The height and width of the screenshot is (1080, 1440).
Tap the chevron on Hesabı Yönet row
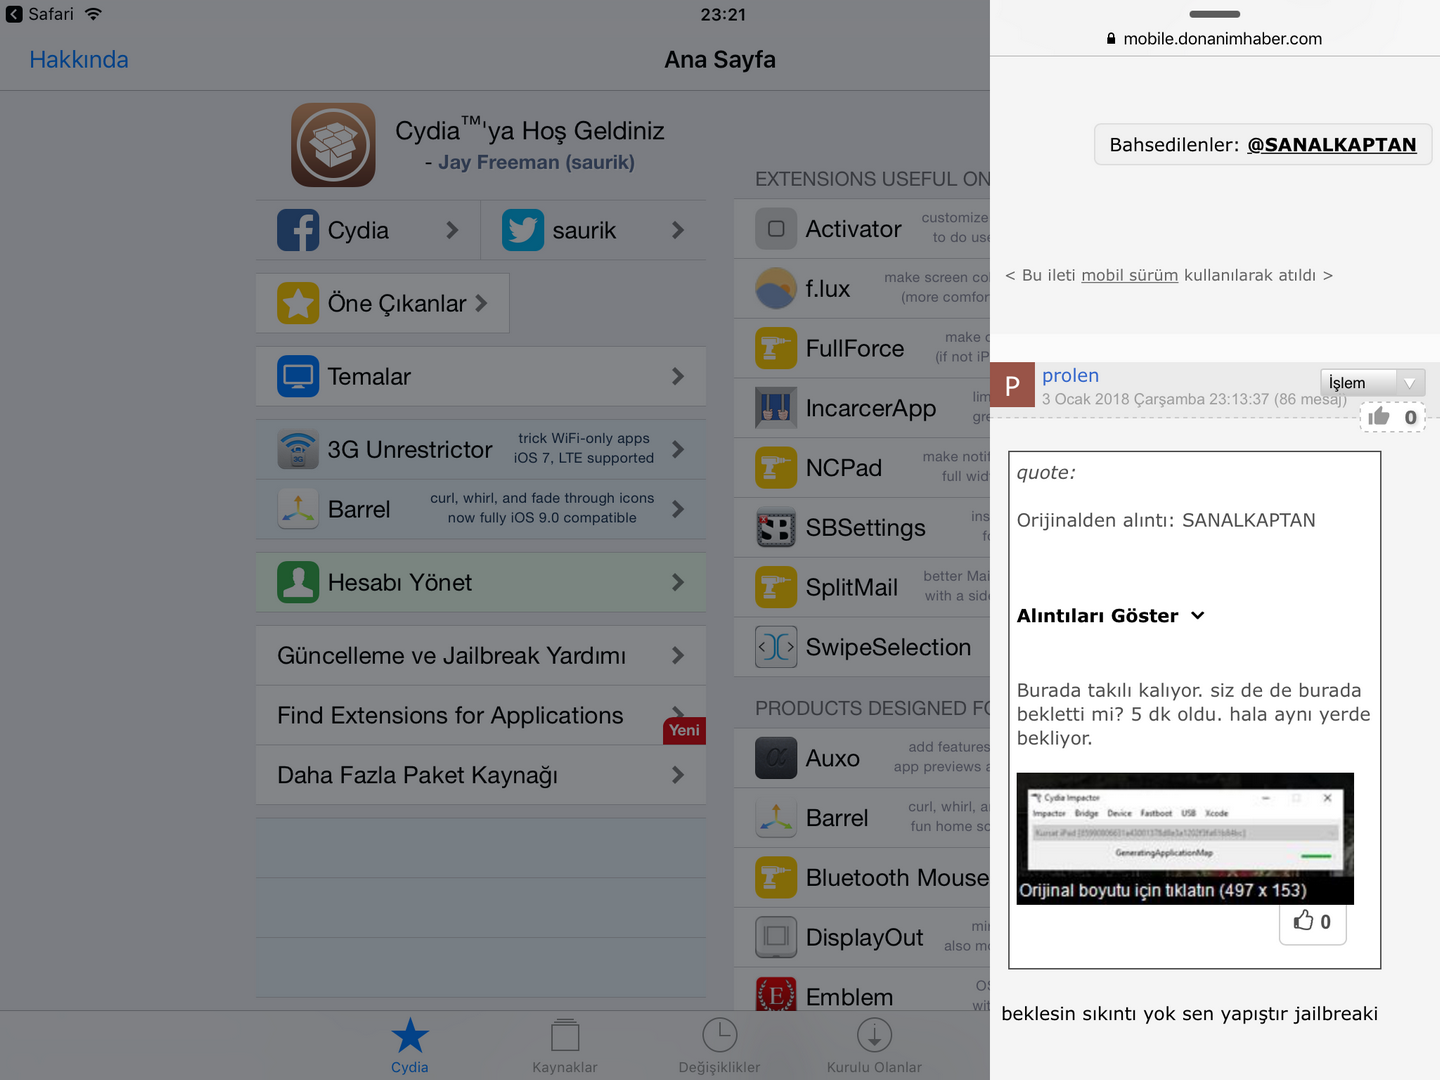(678, 582)
